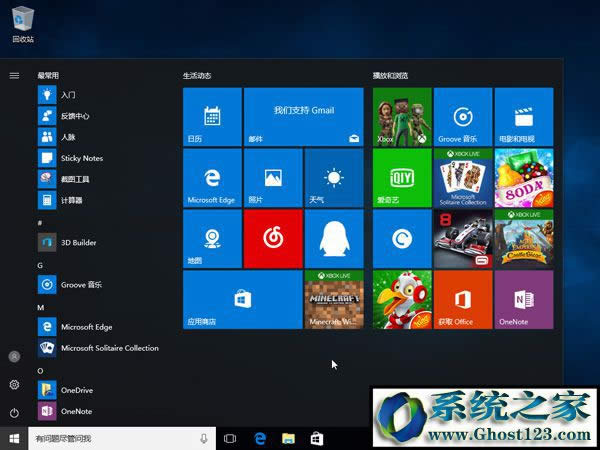
Task: Launch the 天气 weather tile
Action: 333,178
